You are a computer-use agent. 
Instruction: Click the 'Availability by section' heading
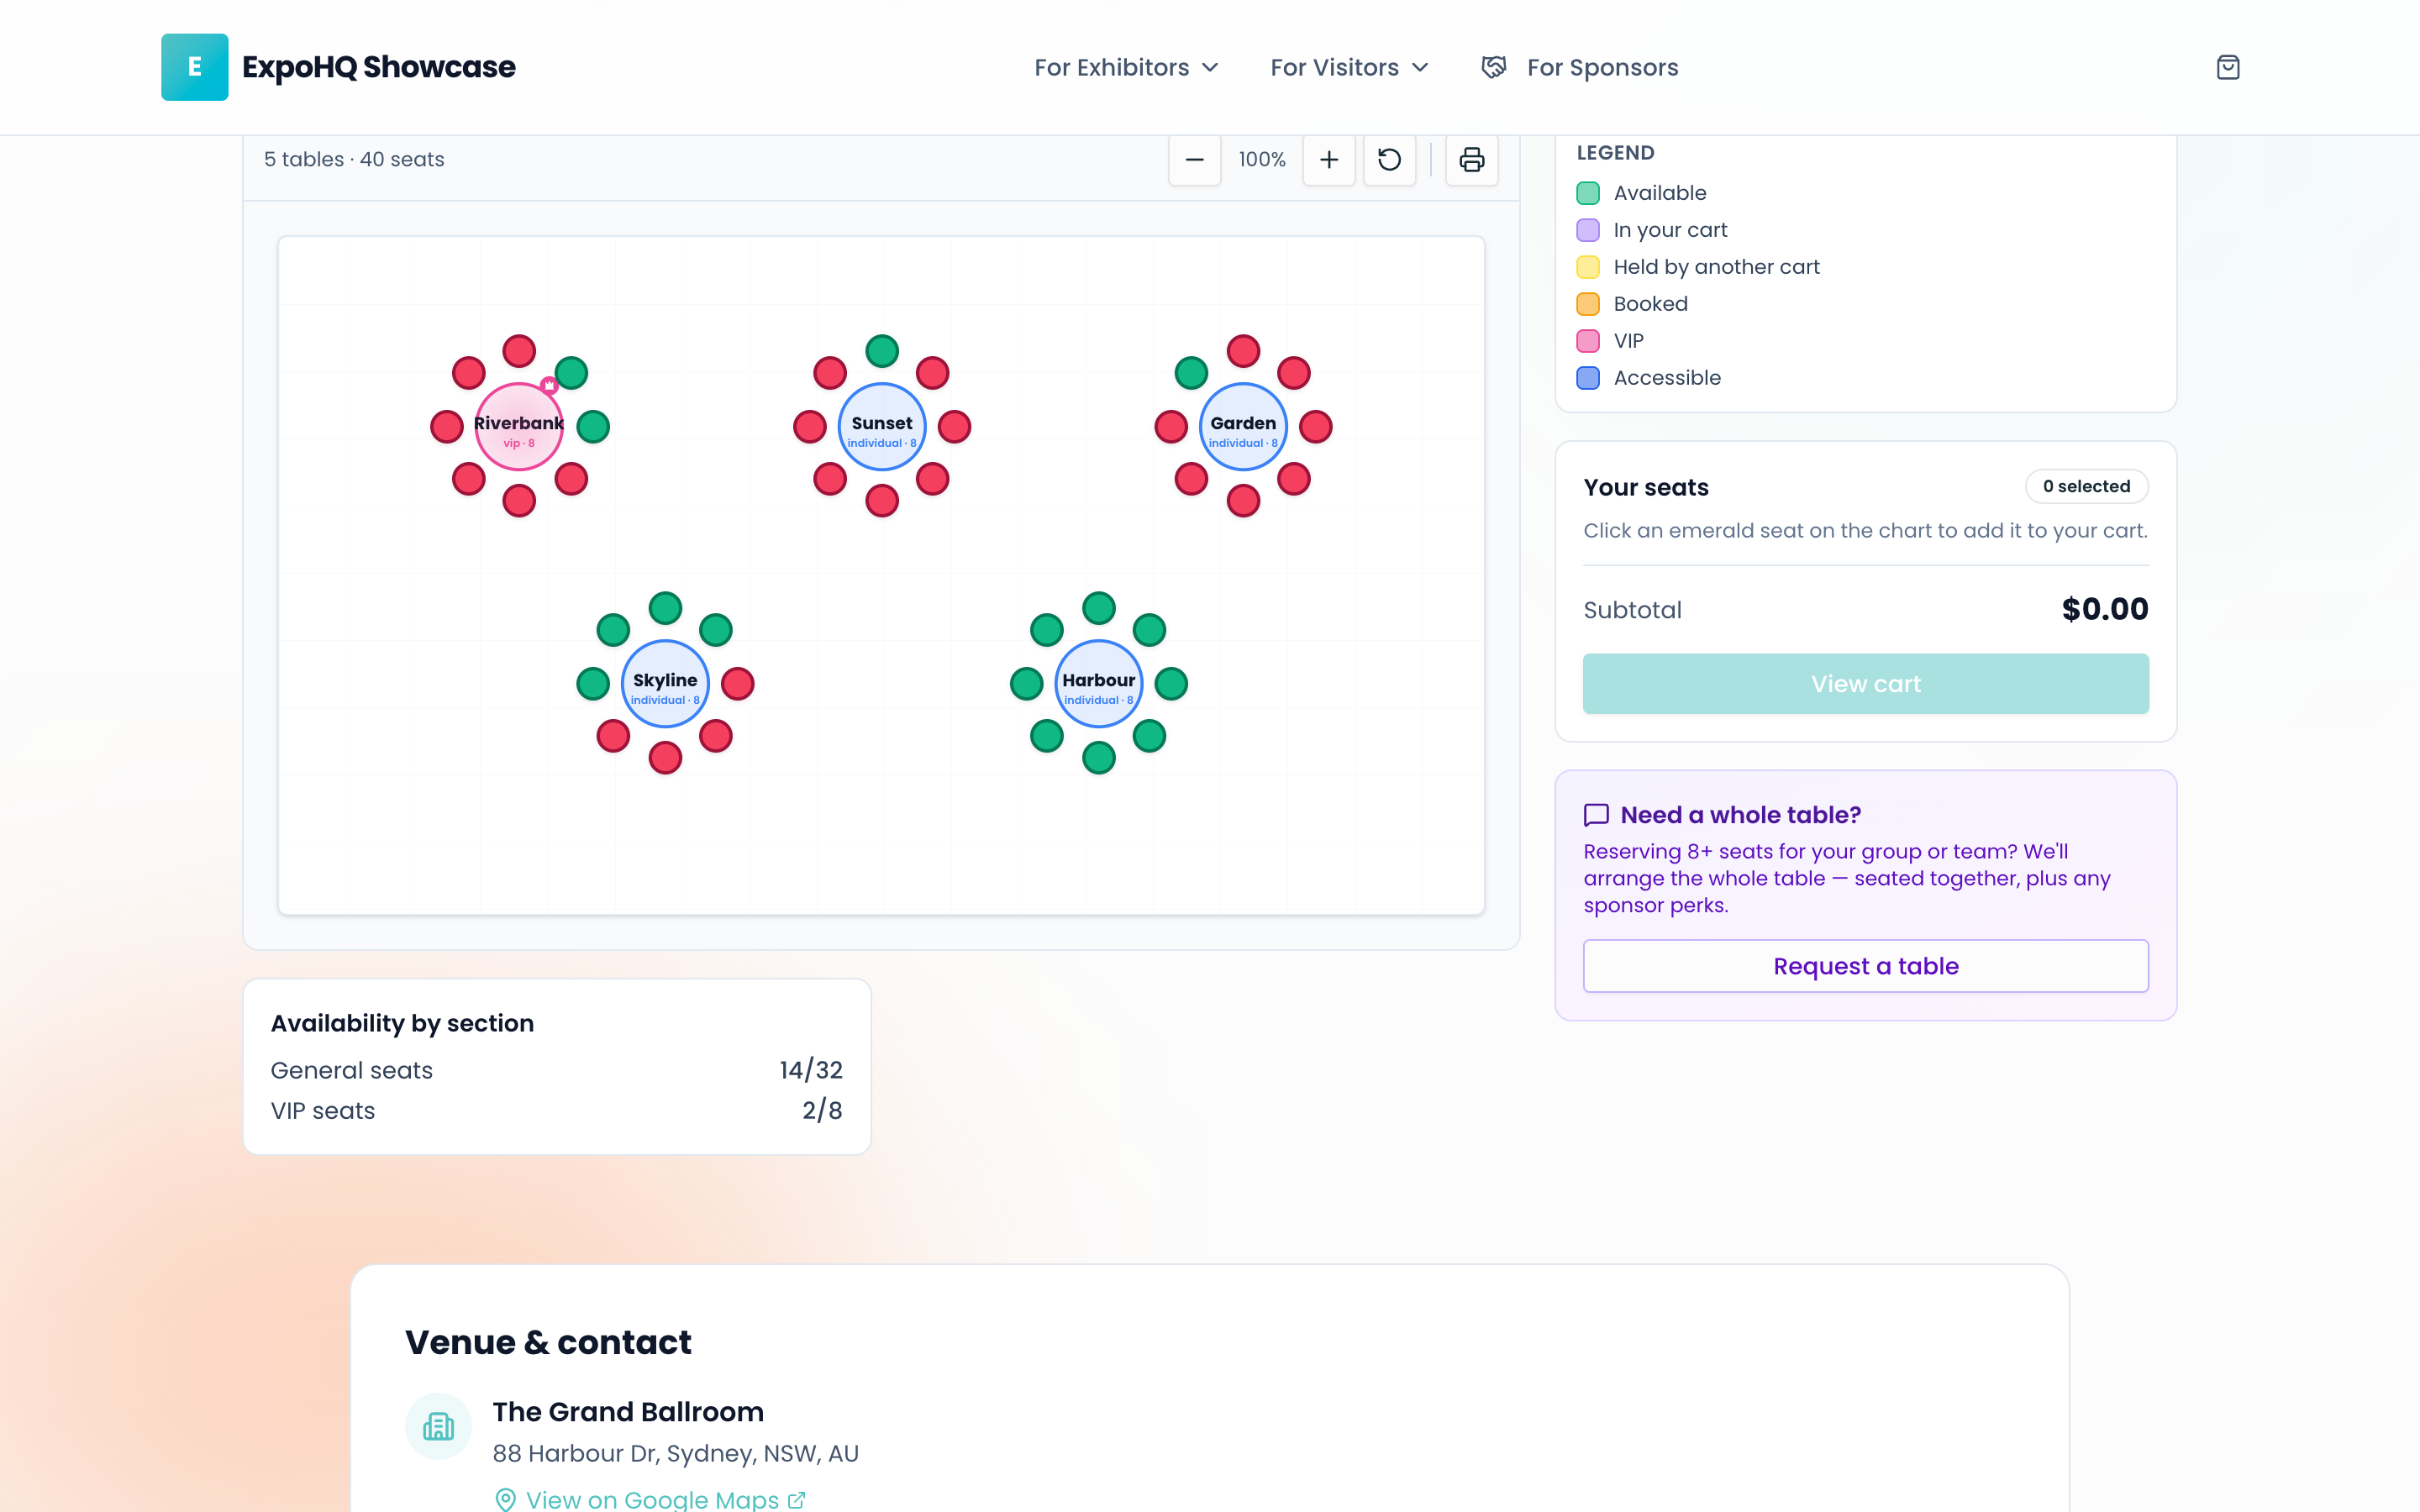(x=402, y=1023)
